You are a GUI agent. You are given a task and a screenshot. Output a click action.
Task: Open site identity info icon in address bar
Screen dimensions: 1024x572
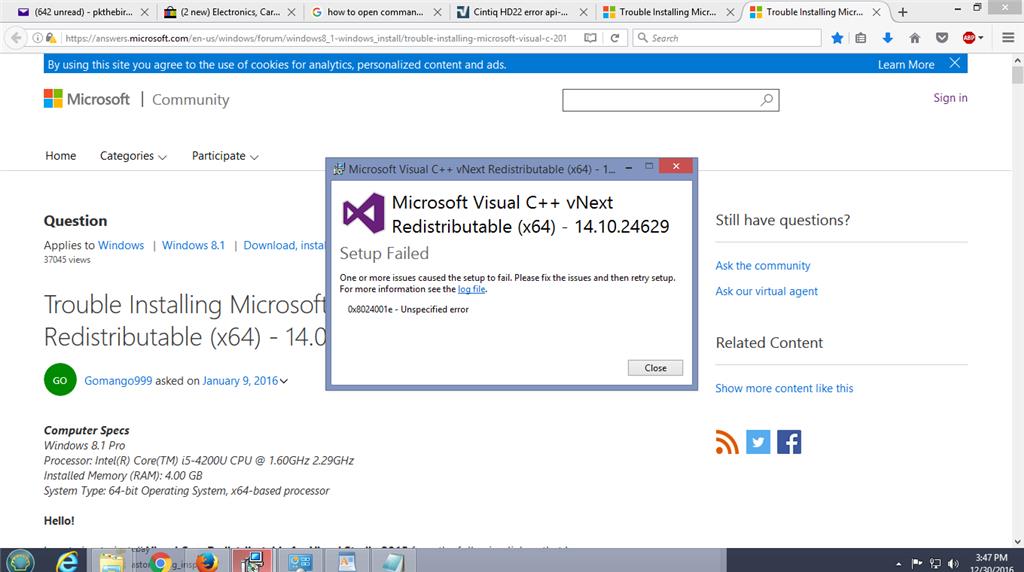point(37,38)
